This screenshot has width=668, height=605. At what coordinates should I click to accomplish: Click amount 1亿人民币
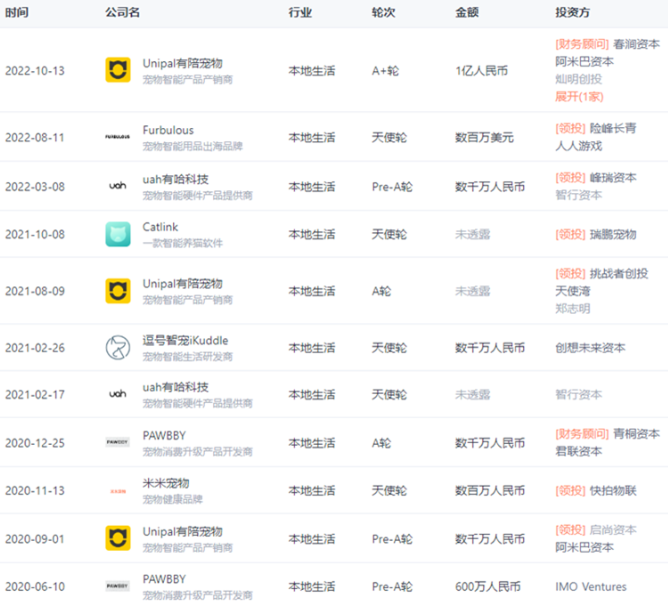[x=481, y=71]
